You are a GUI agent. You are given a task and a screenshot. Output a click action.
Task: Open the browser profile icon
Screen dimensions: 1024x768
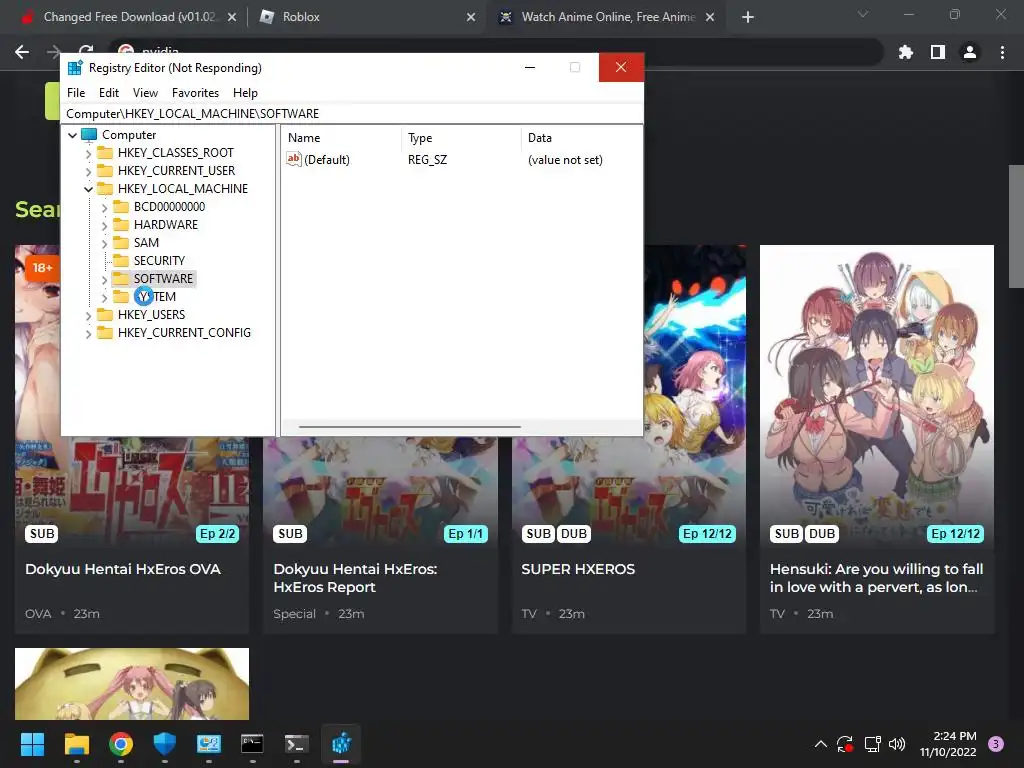(970, 52)
